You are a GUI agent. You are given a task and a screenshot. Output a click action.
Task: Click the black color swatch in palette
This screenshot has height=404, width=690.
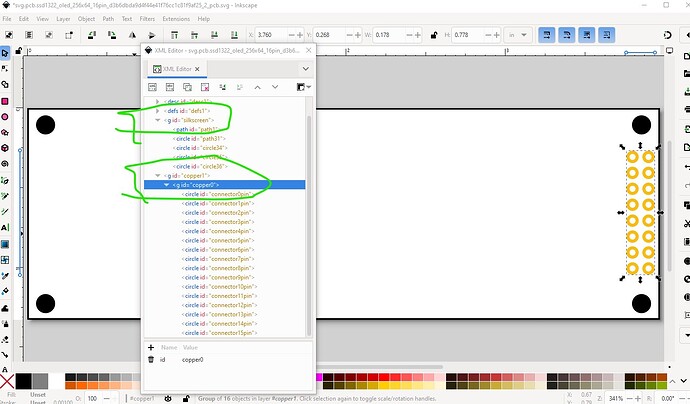coord(23,381)
